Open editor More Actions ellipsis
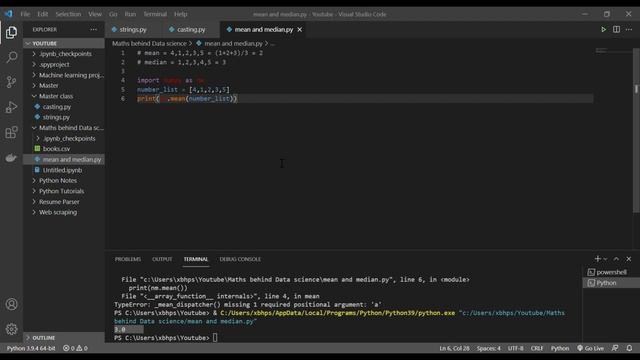Image resolution: width=640 pixels, height=360 pixels. pyautogui.click(x=629, y=29)
